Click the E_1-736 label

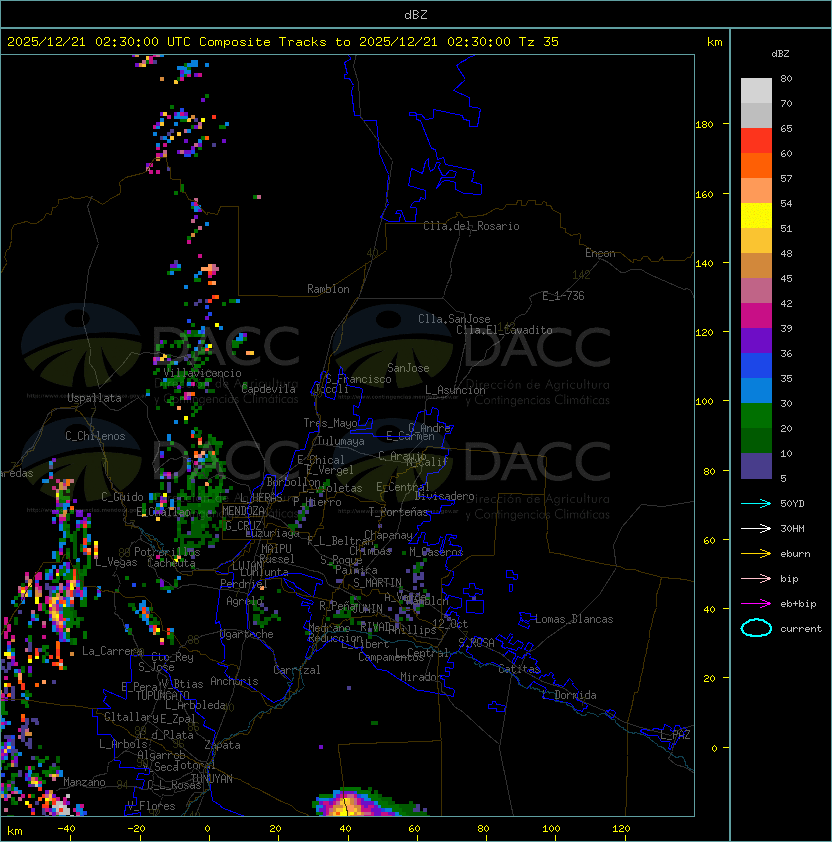(x=563, y=296)
